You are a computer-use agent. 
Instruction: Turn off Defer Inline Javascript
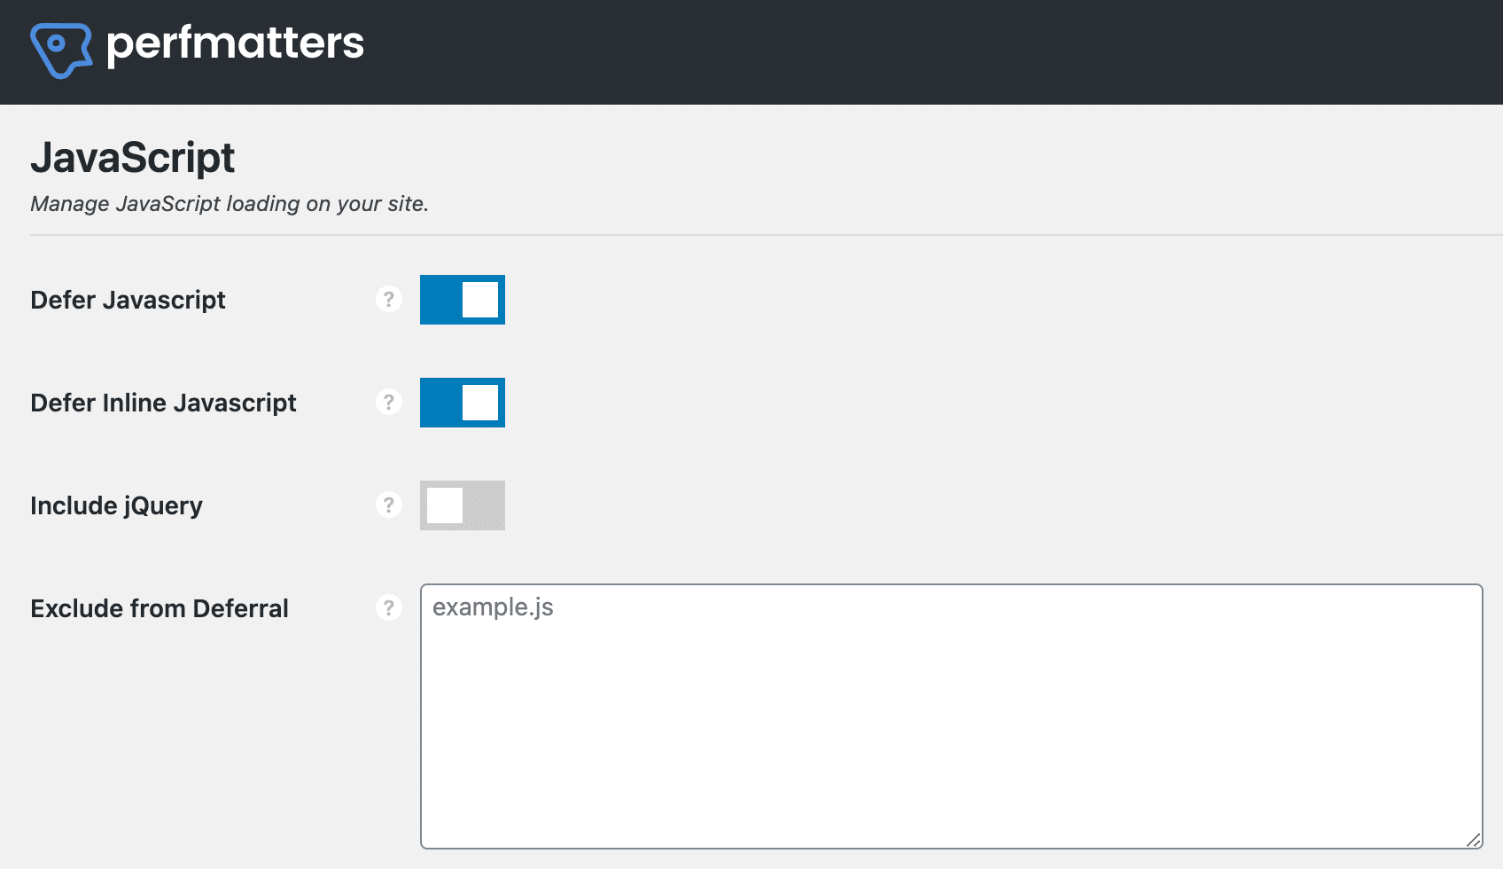click(x=462, y=402)
